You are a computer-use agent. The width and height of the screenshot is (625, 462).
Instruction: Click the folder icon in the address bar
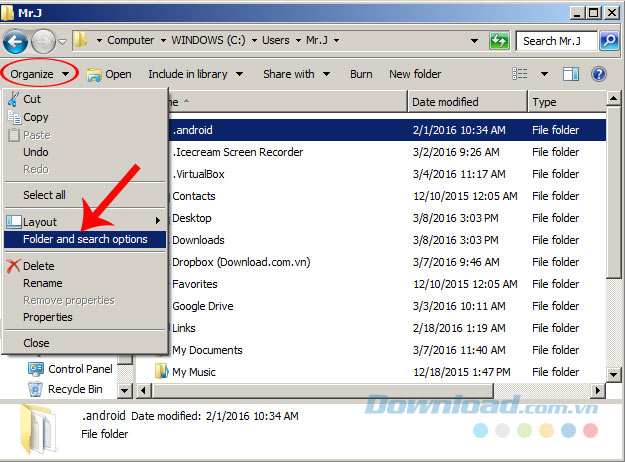pyautogui.click(x=81, y=40)
